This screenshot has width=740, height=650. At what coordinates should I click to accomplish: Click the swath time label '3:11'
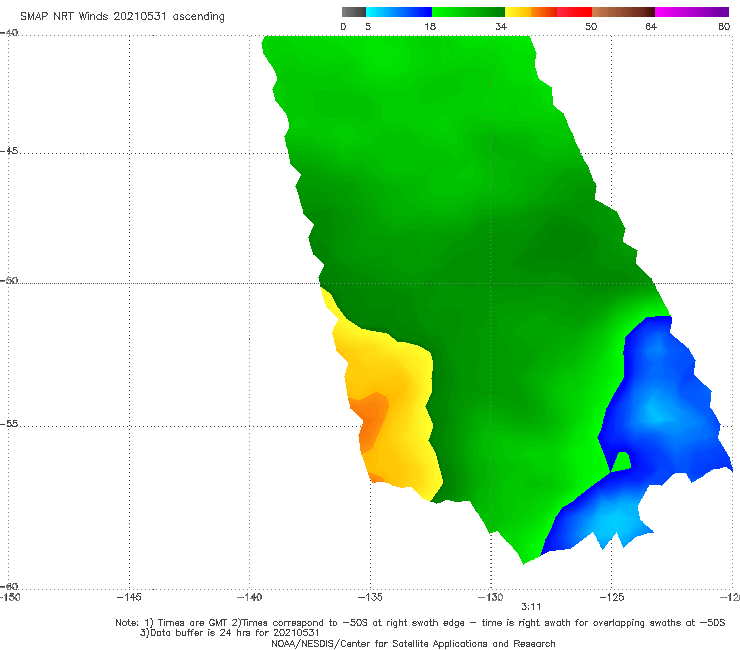point(531,607)
